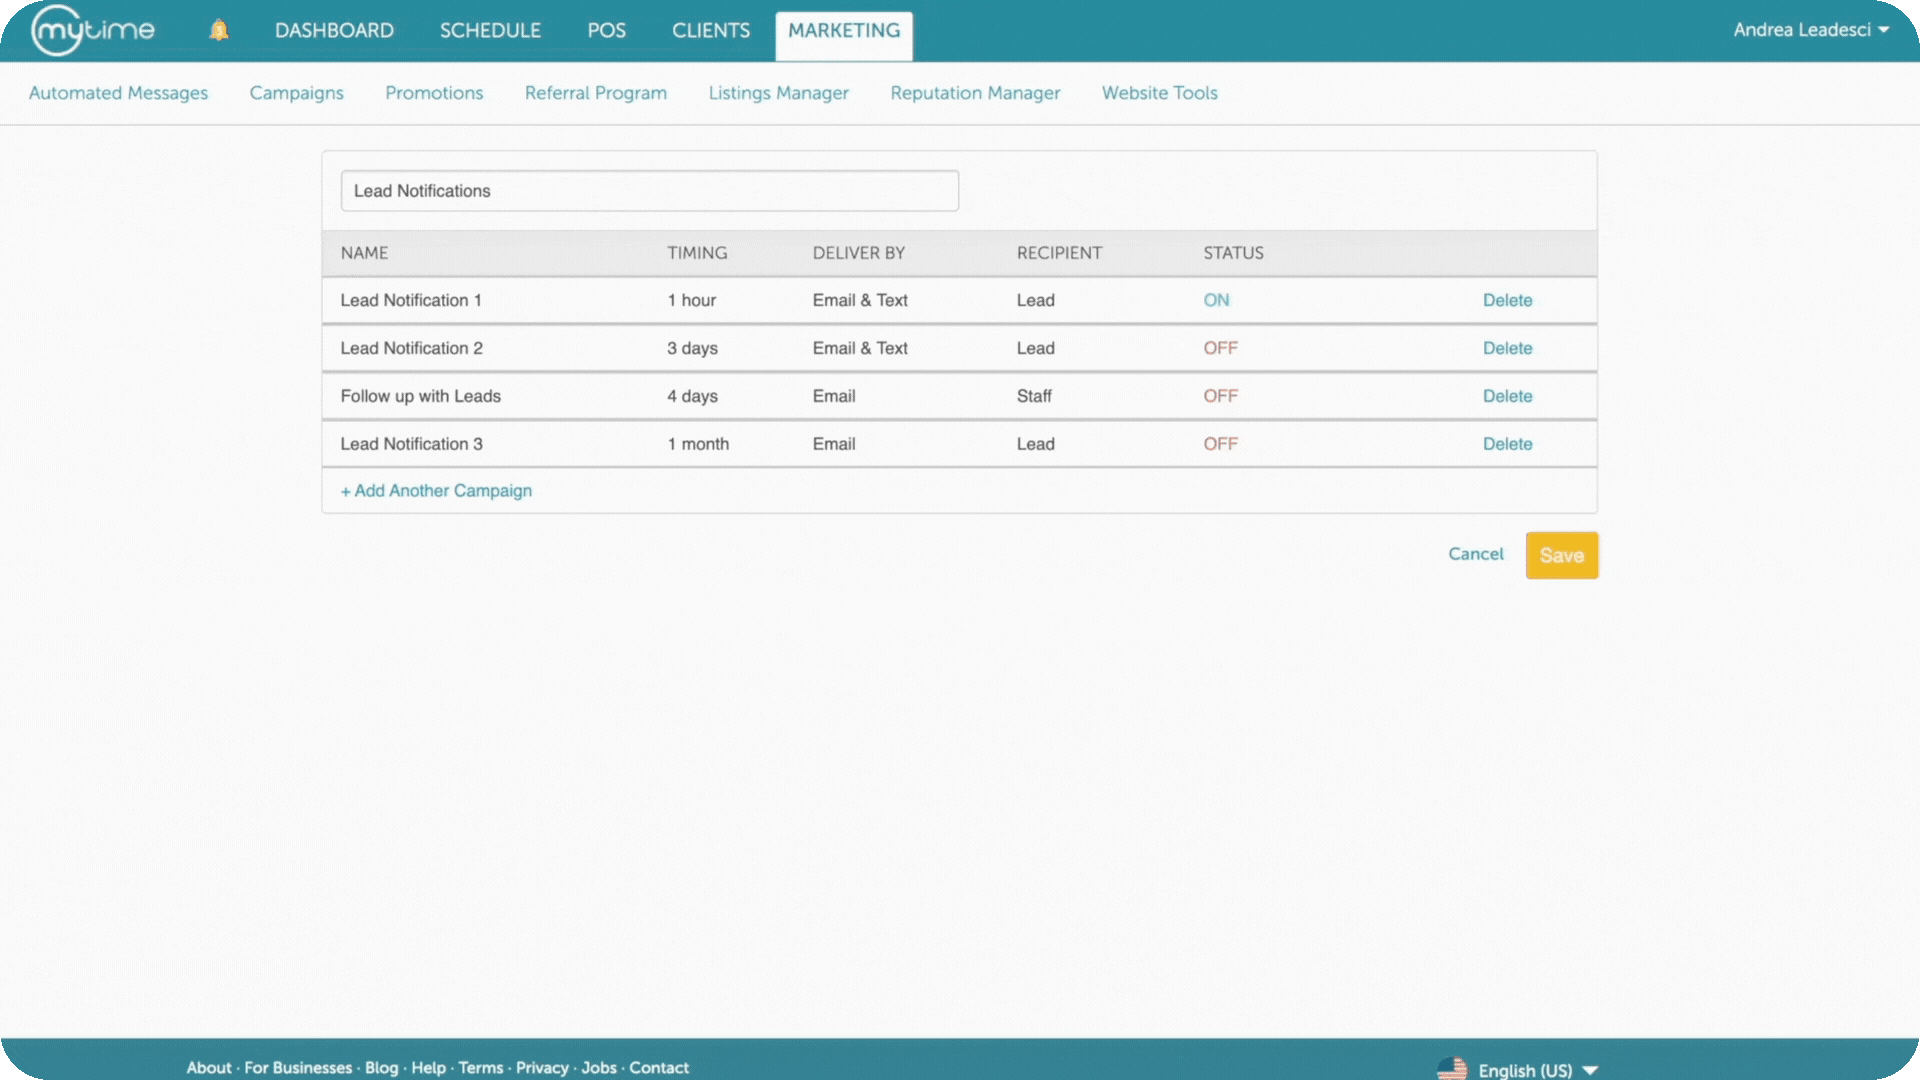Open the CLIENTS tab

pyautogui.click(x=711, y=30)
